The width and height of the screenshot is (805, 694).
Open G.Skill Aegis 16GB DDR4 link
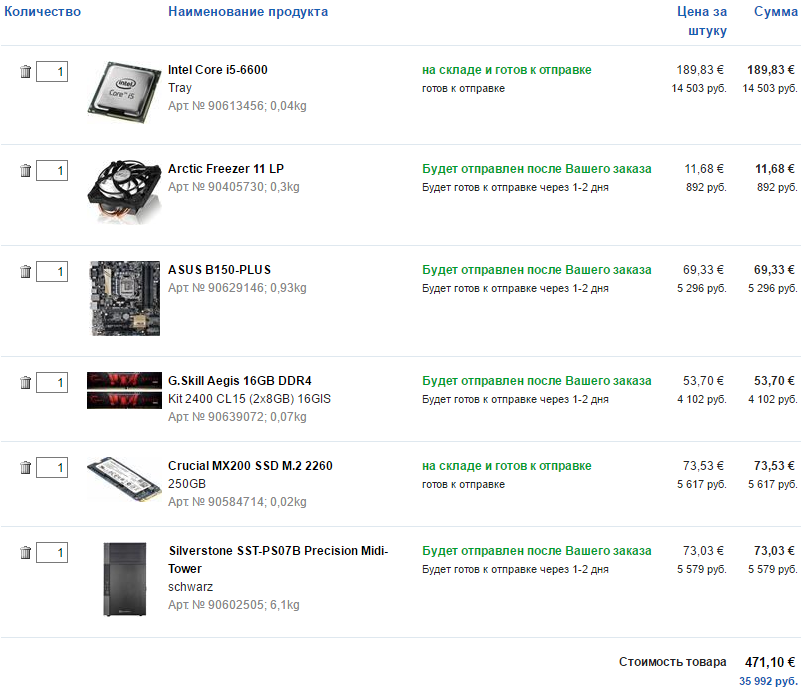pos(240,381)
